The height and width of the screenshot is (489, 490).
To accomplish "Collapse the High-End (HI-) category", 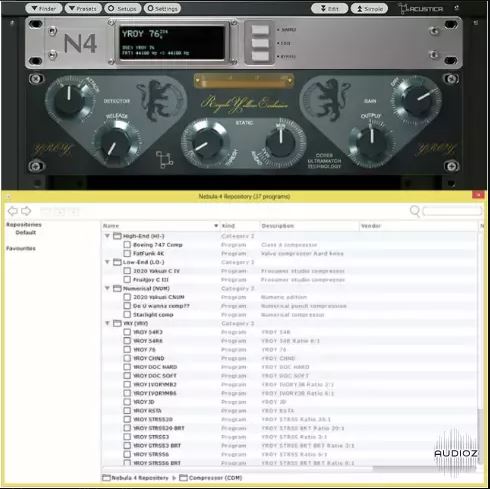I will (107, 236).
